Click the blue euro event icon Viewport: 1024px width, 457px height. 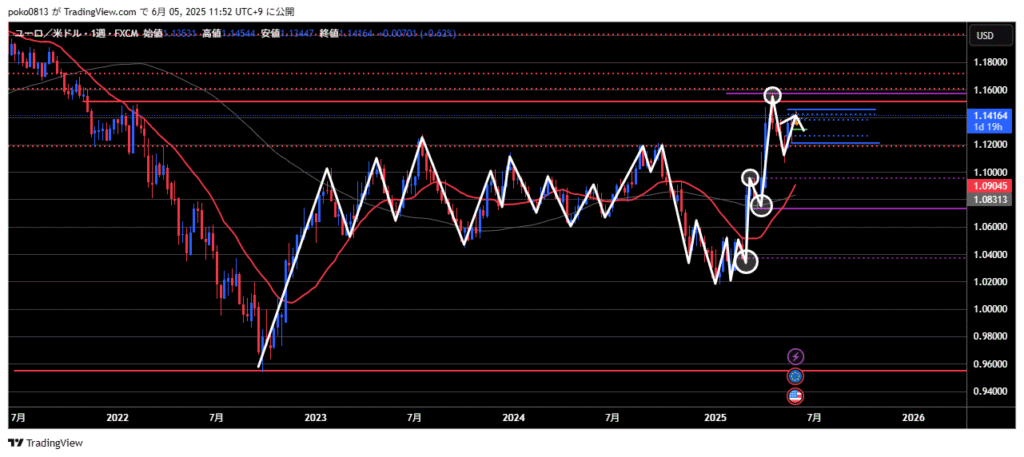[x=795, y=376]
